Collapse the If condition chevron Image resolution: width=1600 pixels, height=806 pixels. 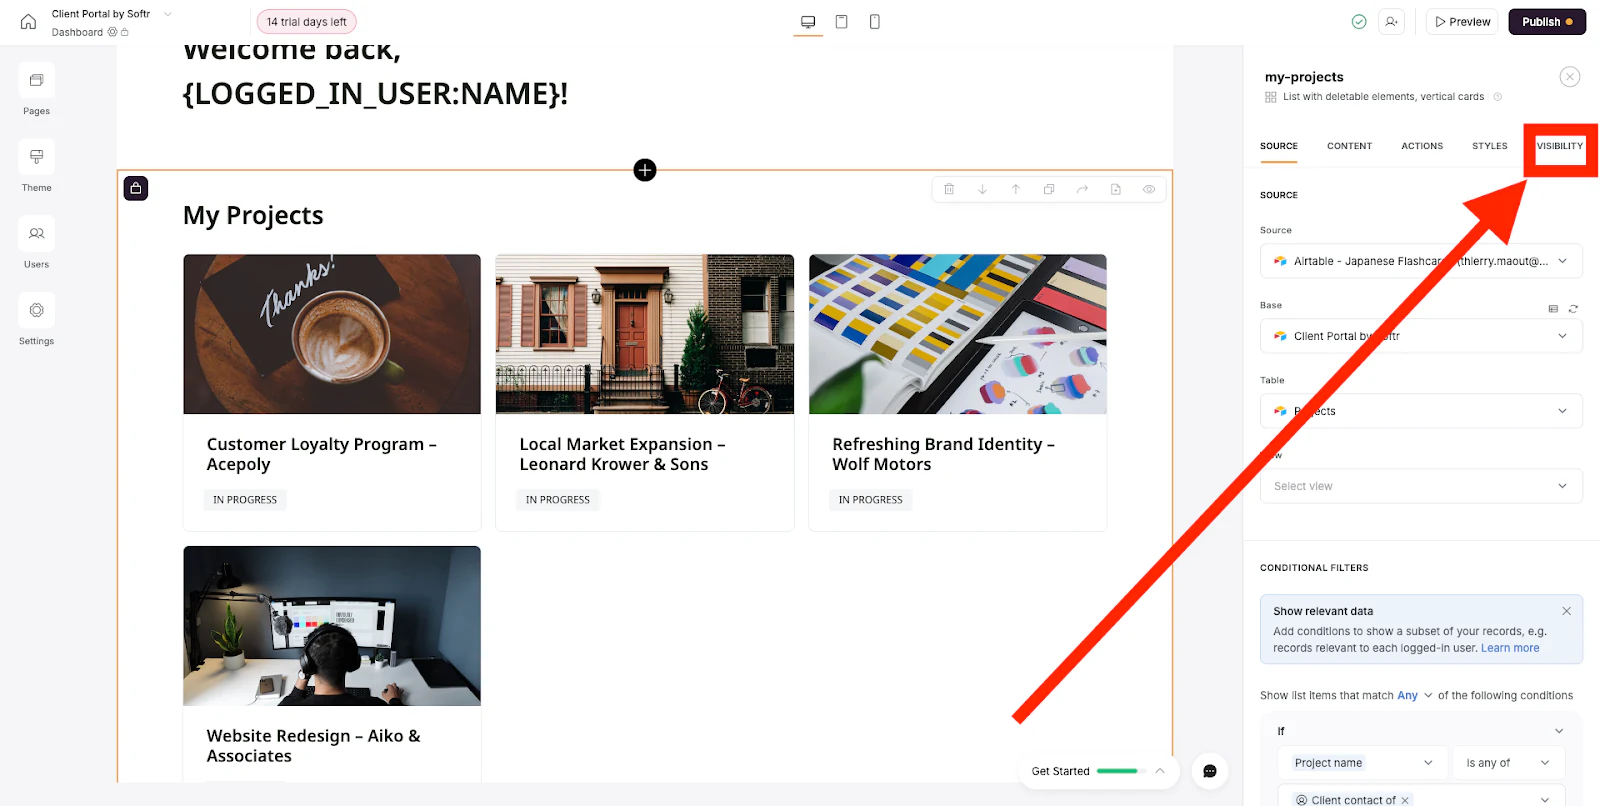[1558, 731]
